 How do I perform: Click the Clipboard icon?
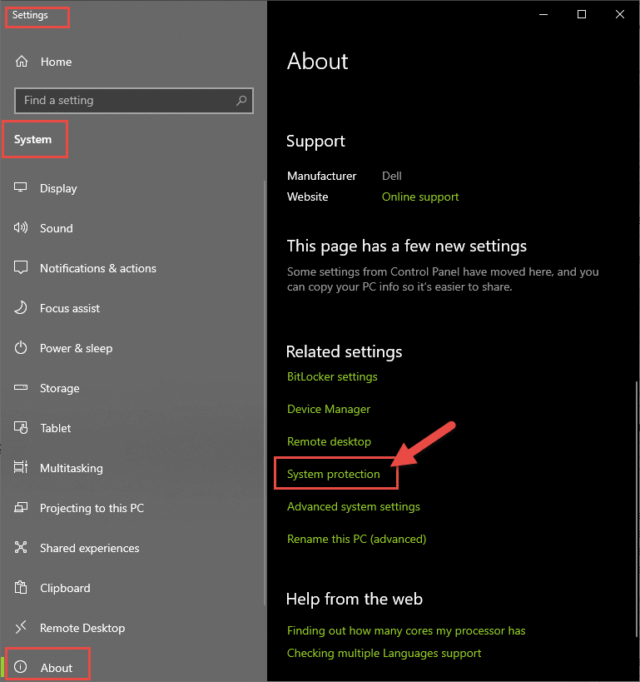[x=20, y=587]
